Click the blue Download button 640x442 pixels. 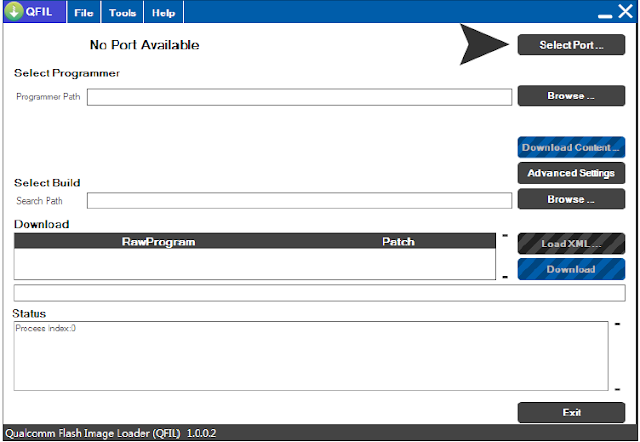pos(571,269)
